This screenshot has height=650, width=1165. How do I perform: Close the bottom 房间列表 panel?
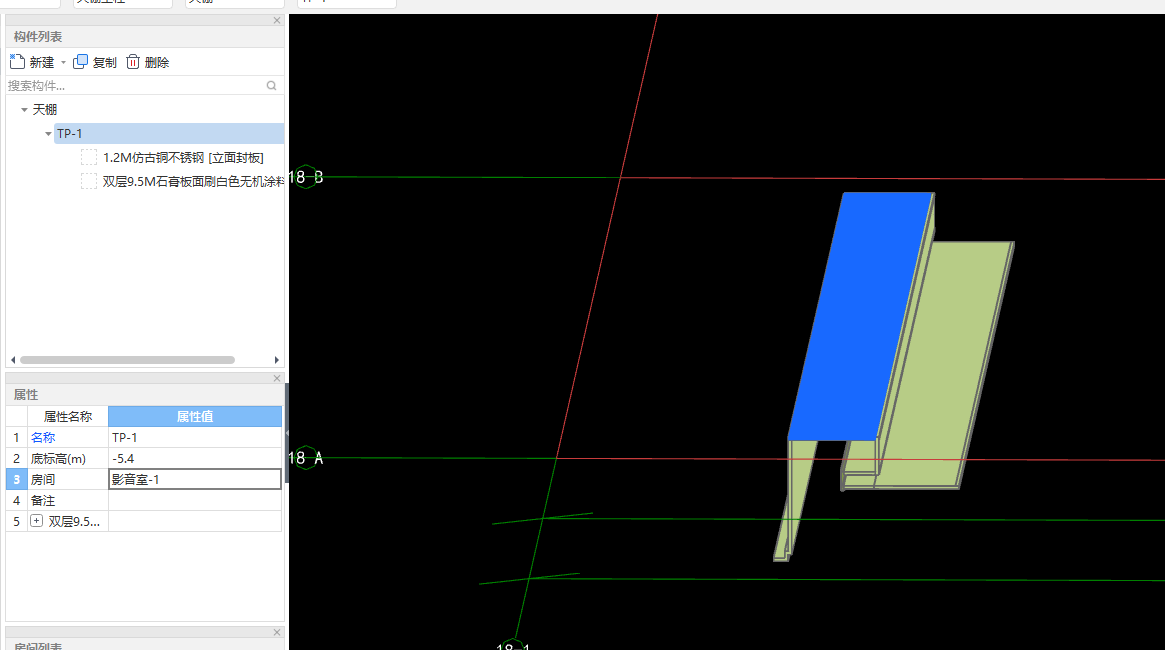(x=277, y=632)
